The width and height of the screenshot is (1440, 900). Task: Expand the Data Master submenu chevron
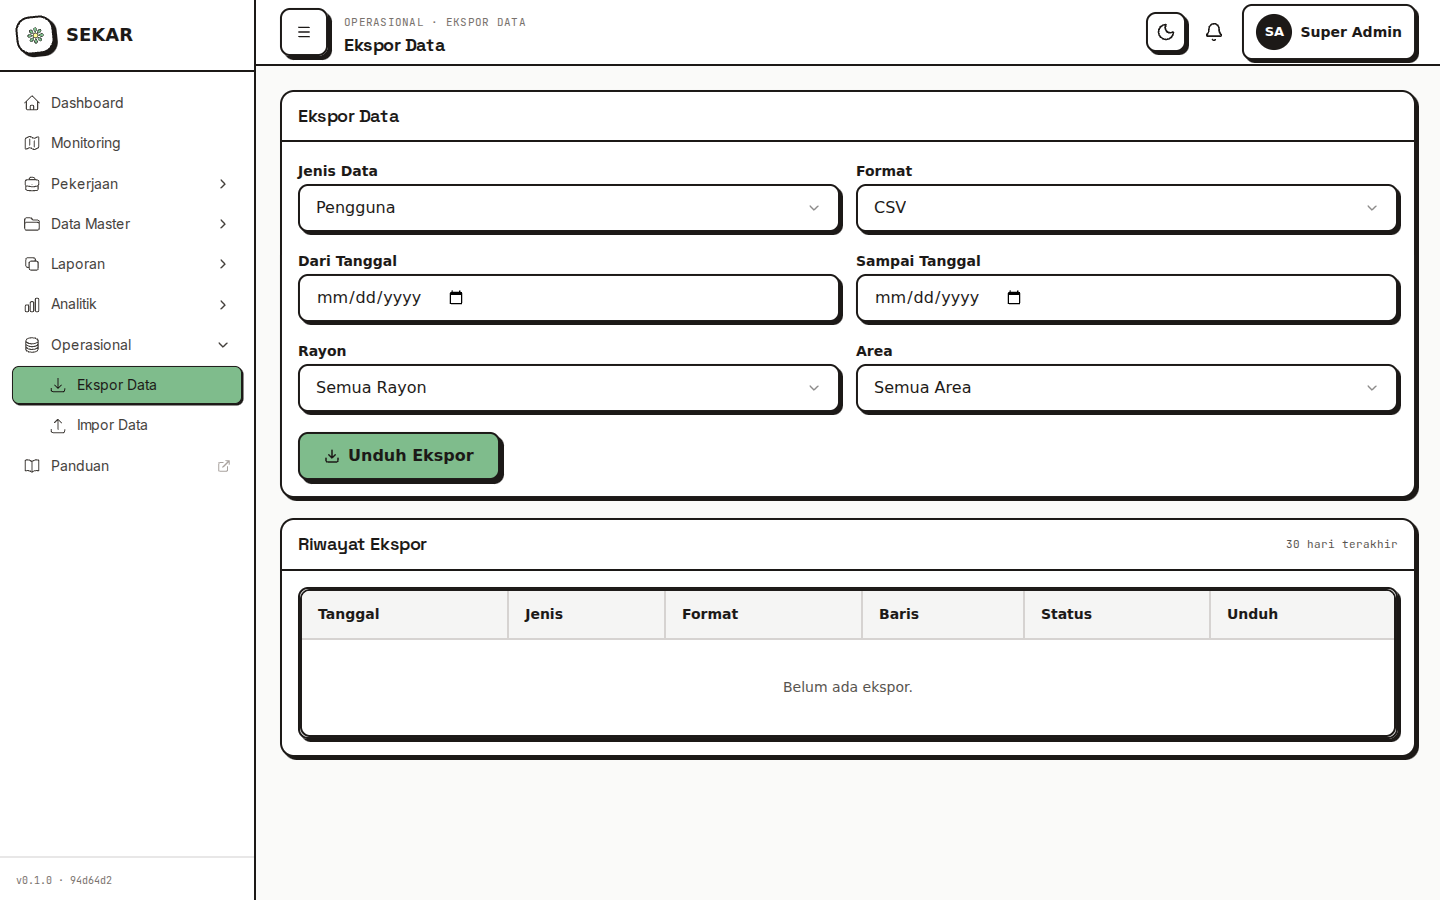pyautogui.click(x=223, y=224)
